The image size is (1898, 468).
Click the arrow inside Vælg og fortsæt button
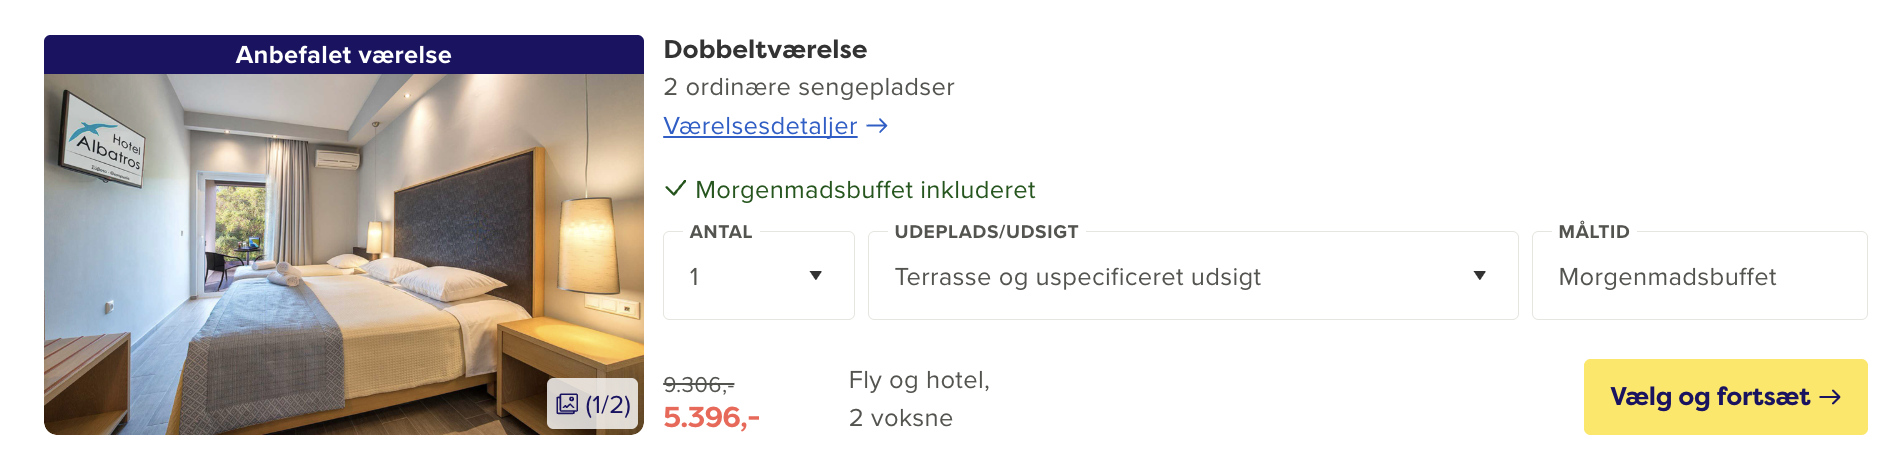point(1830,397)
